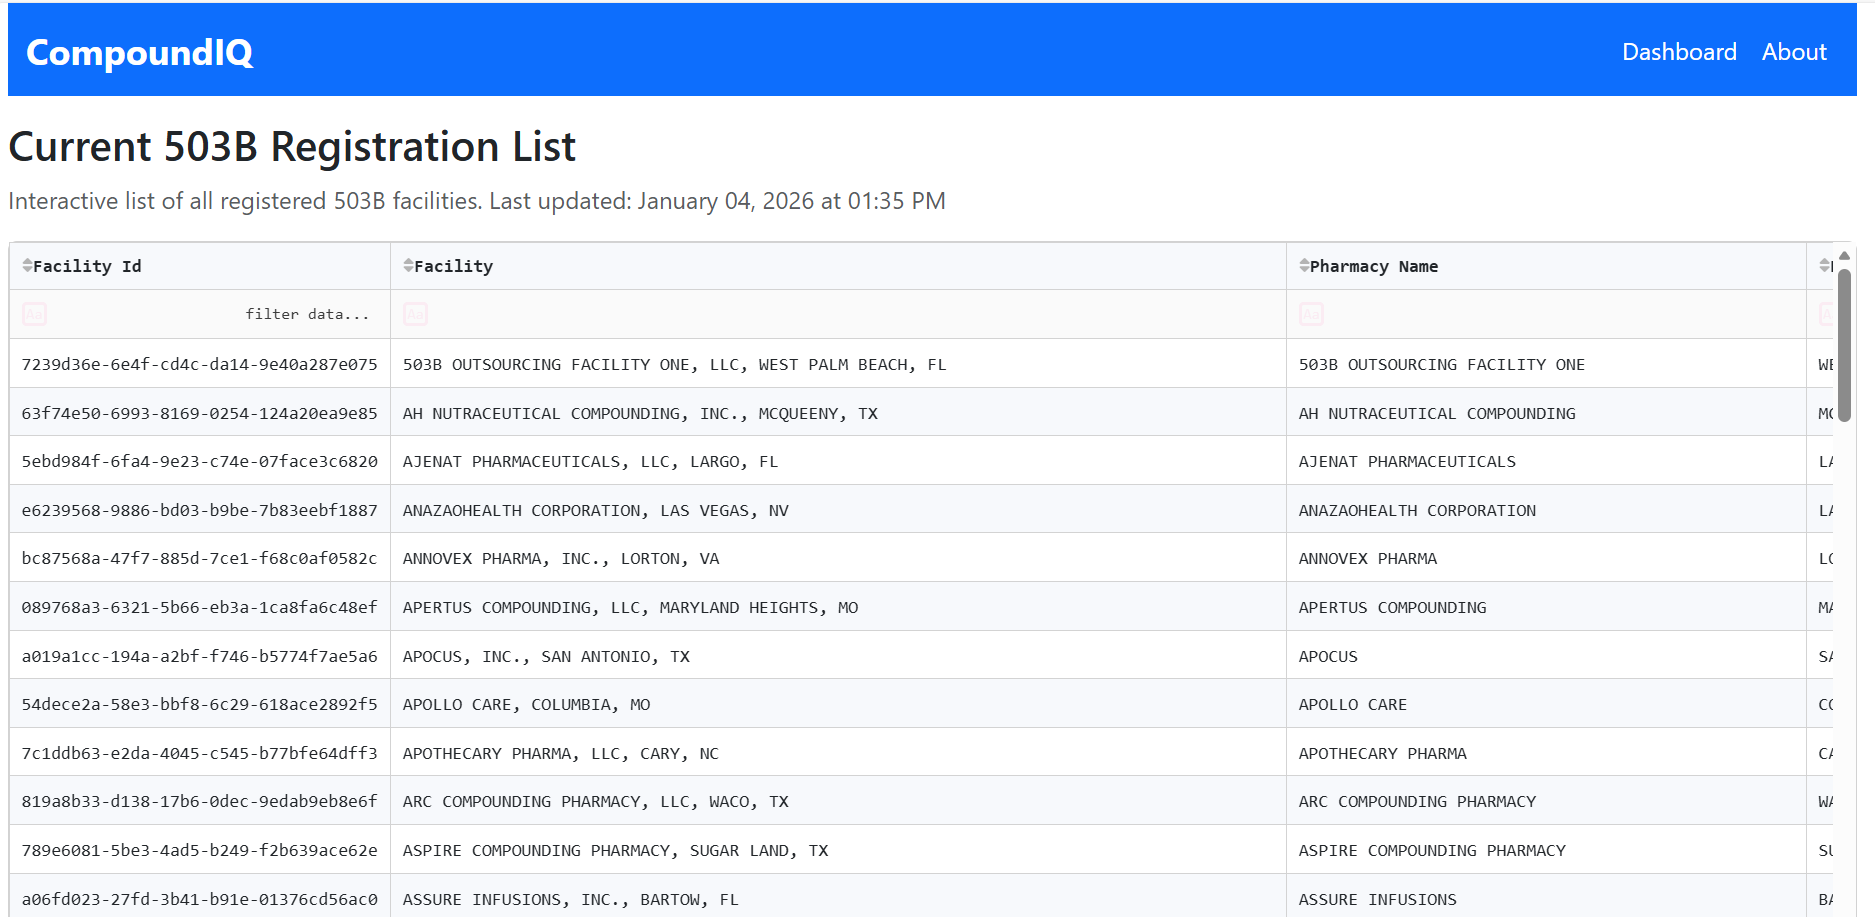Click the Facility Id column sort arrows
Screen dimensions: 1875x917
point(27,266)
